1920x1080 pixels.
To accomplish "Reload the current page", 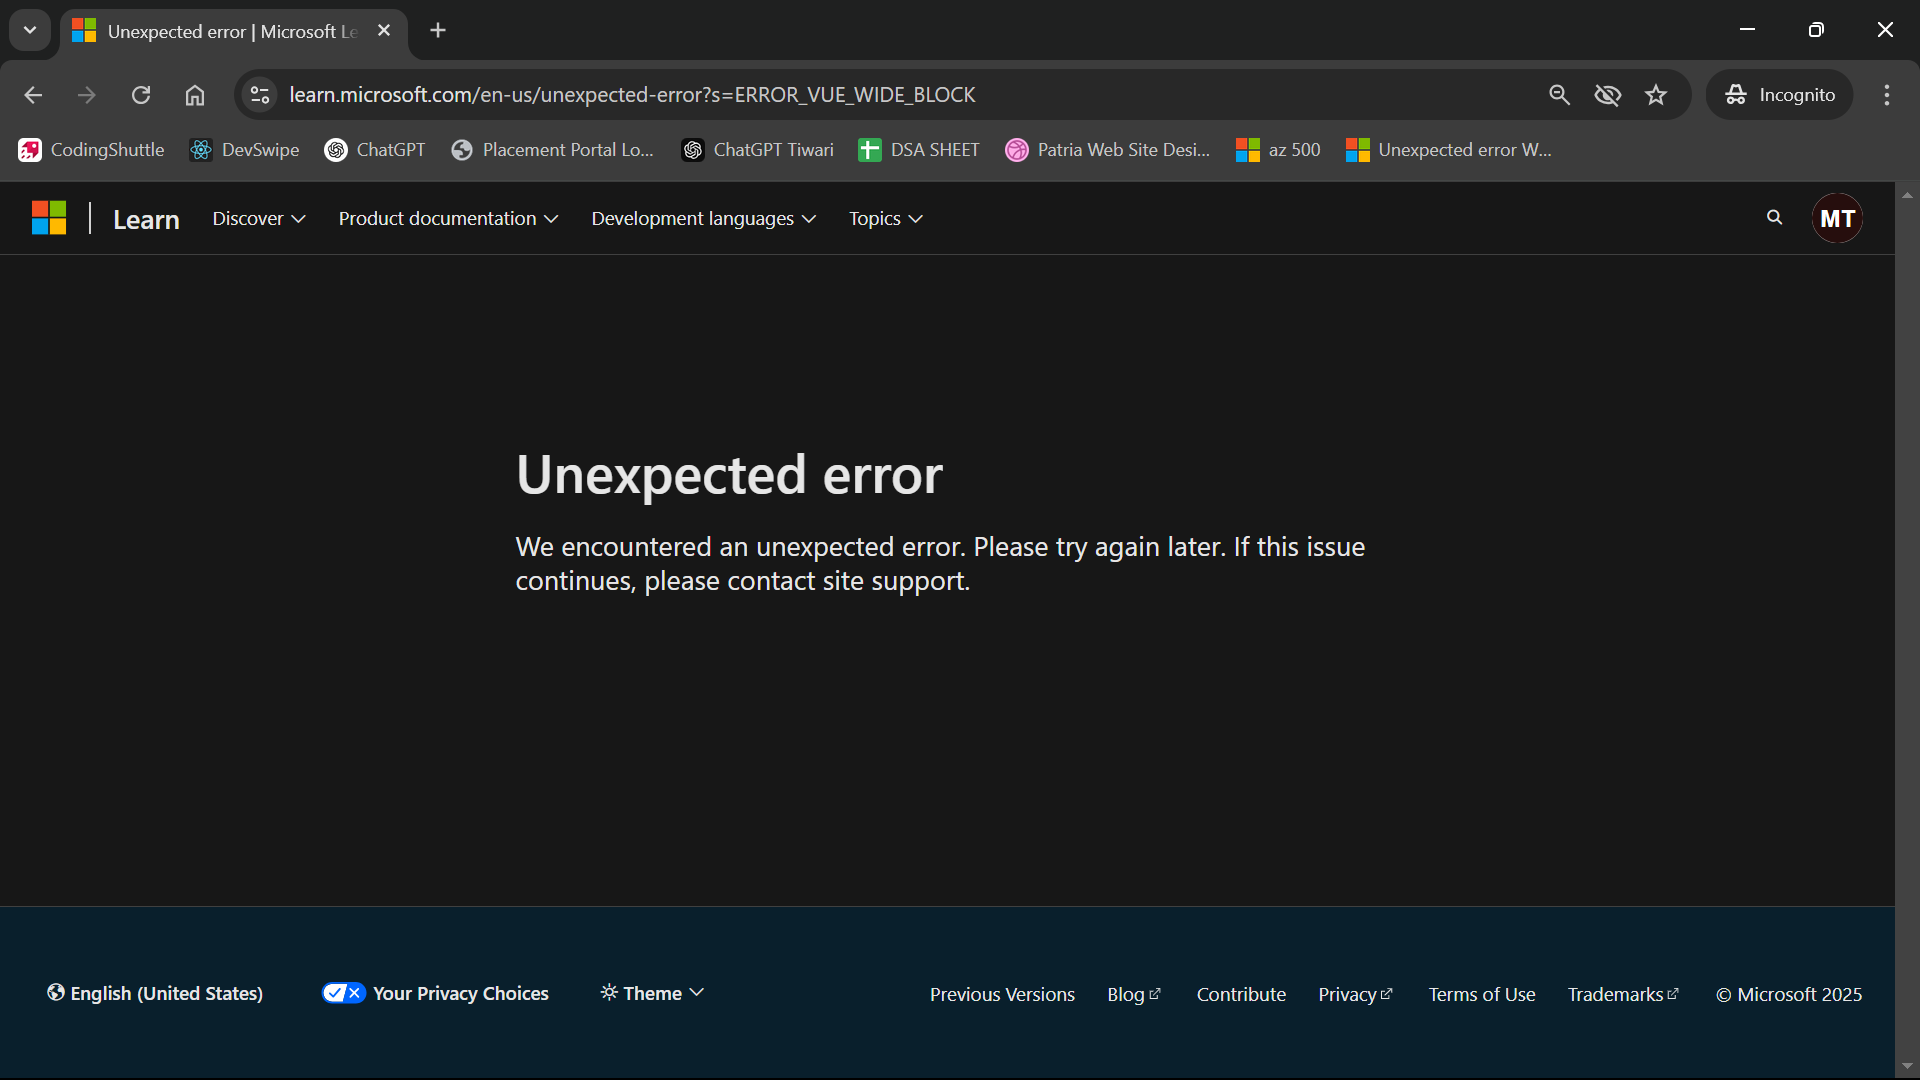I will [x=140, y=94].
